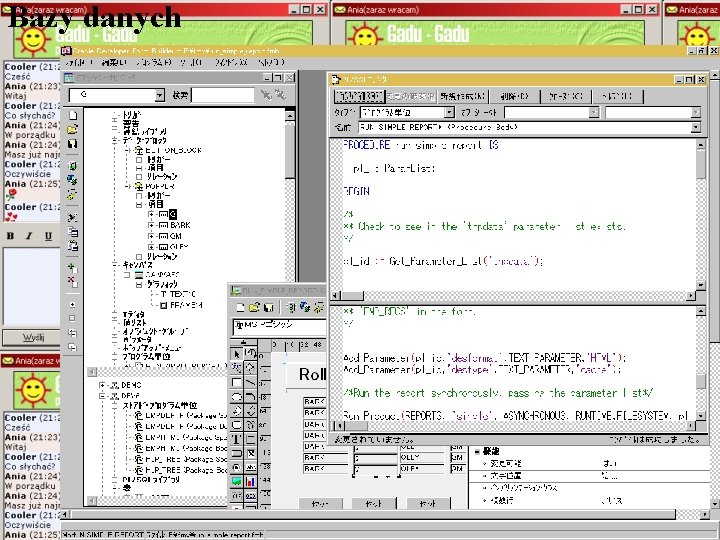Viewport: 720px width, 540px height.
Task: Click the Form Builder bottom horizontal scrollbar
Action: tap(383, 515)
